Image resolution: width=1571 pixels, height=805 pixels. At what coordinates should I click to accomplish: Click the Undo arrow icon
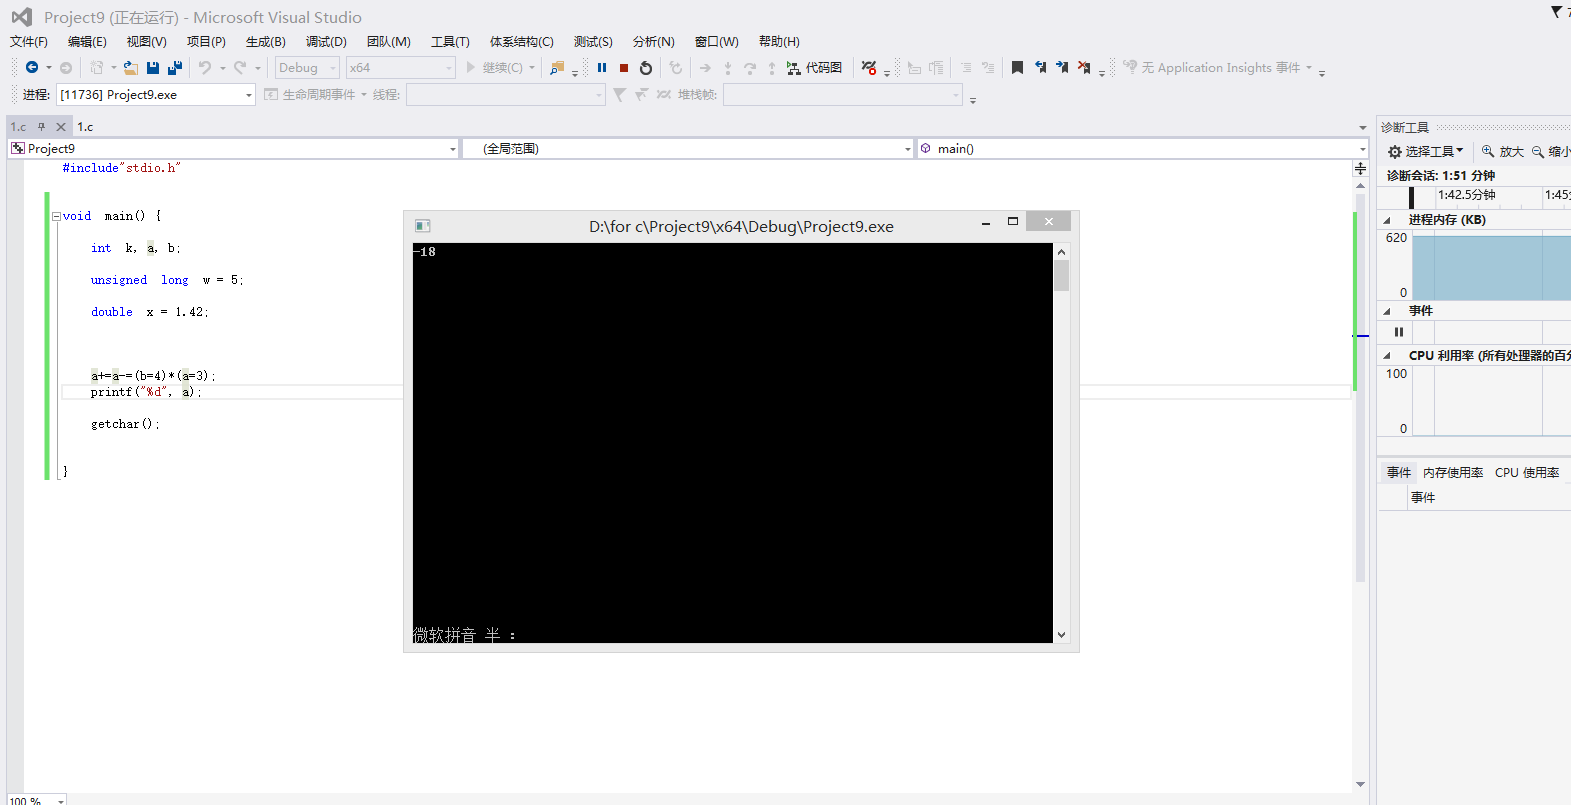pyautogui.click(x=205, y=68)
